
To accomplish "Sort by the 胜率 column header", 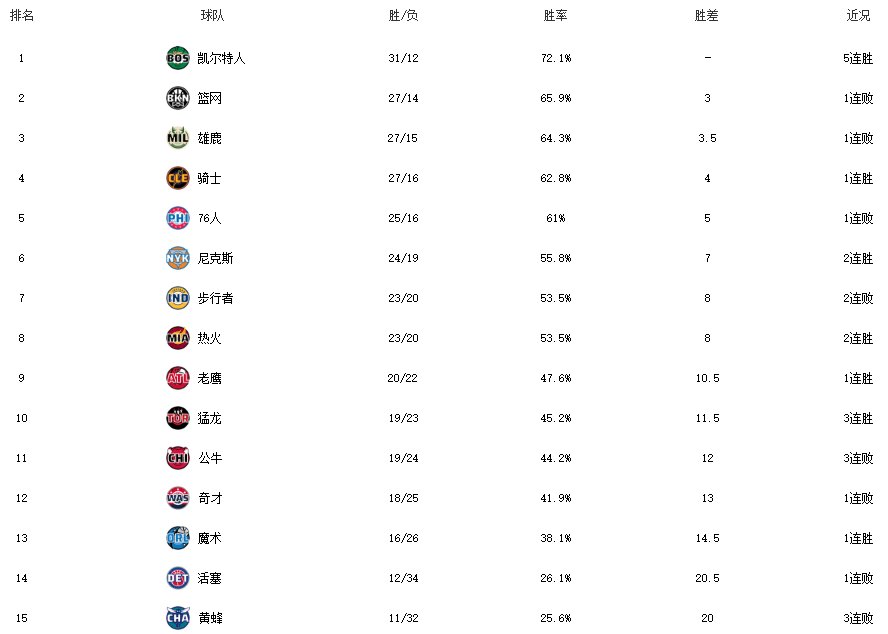I will pos(556,15).
